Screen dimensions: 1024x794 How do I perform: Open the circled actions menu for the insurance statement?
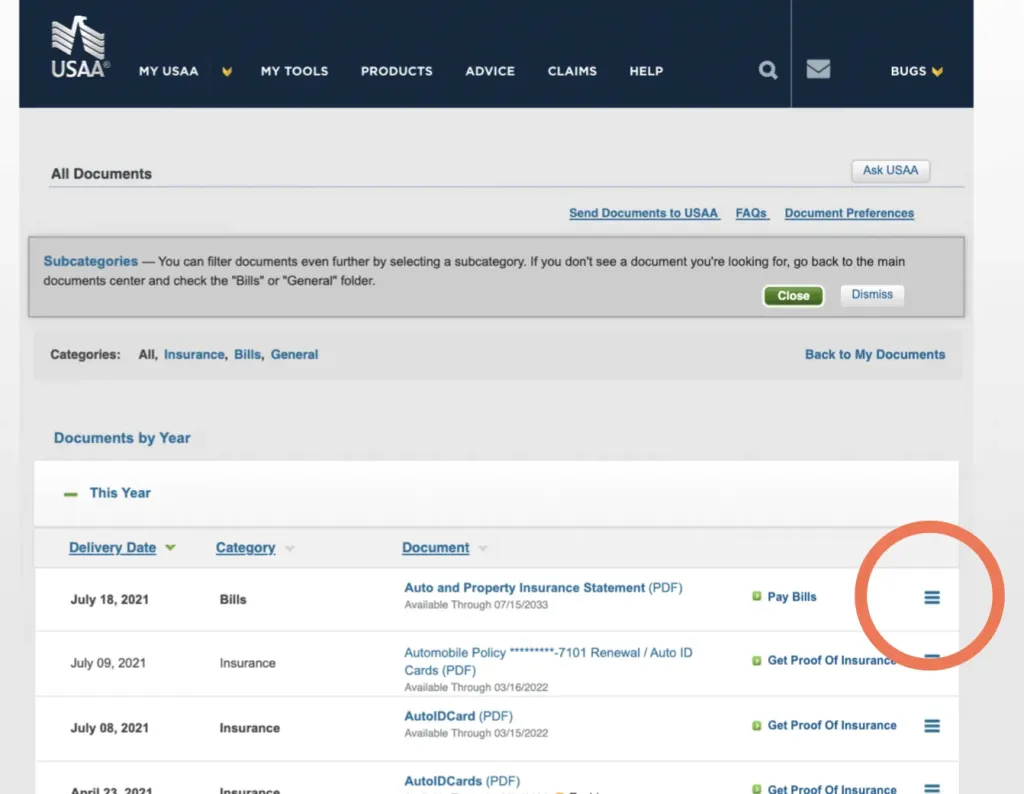pyautogui.click(x=931, y=596)
